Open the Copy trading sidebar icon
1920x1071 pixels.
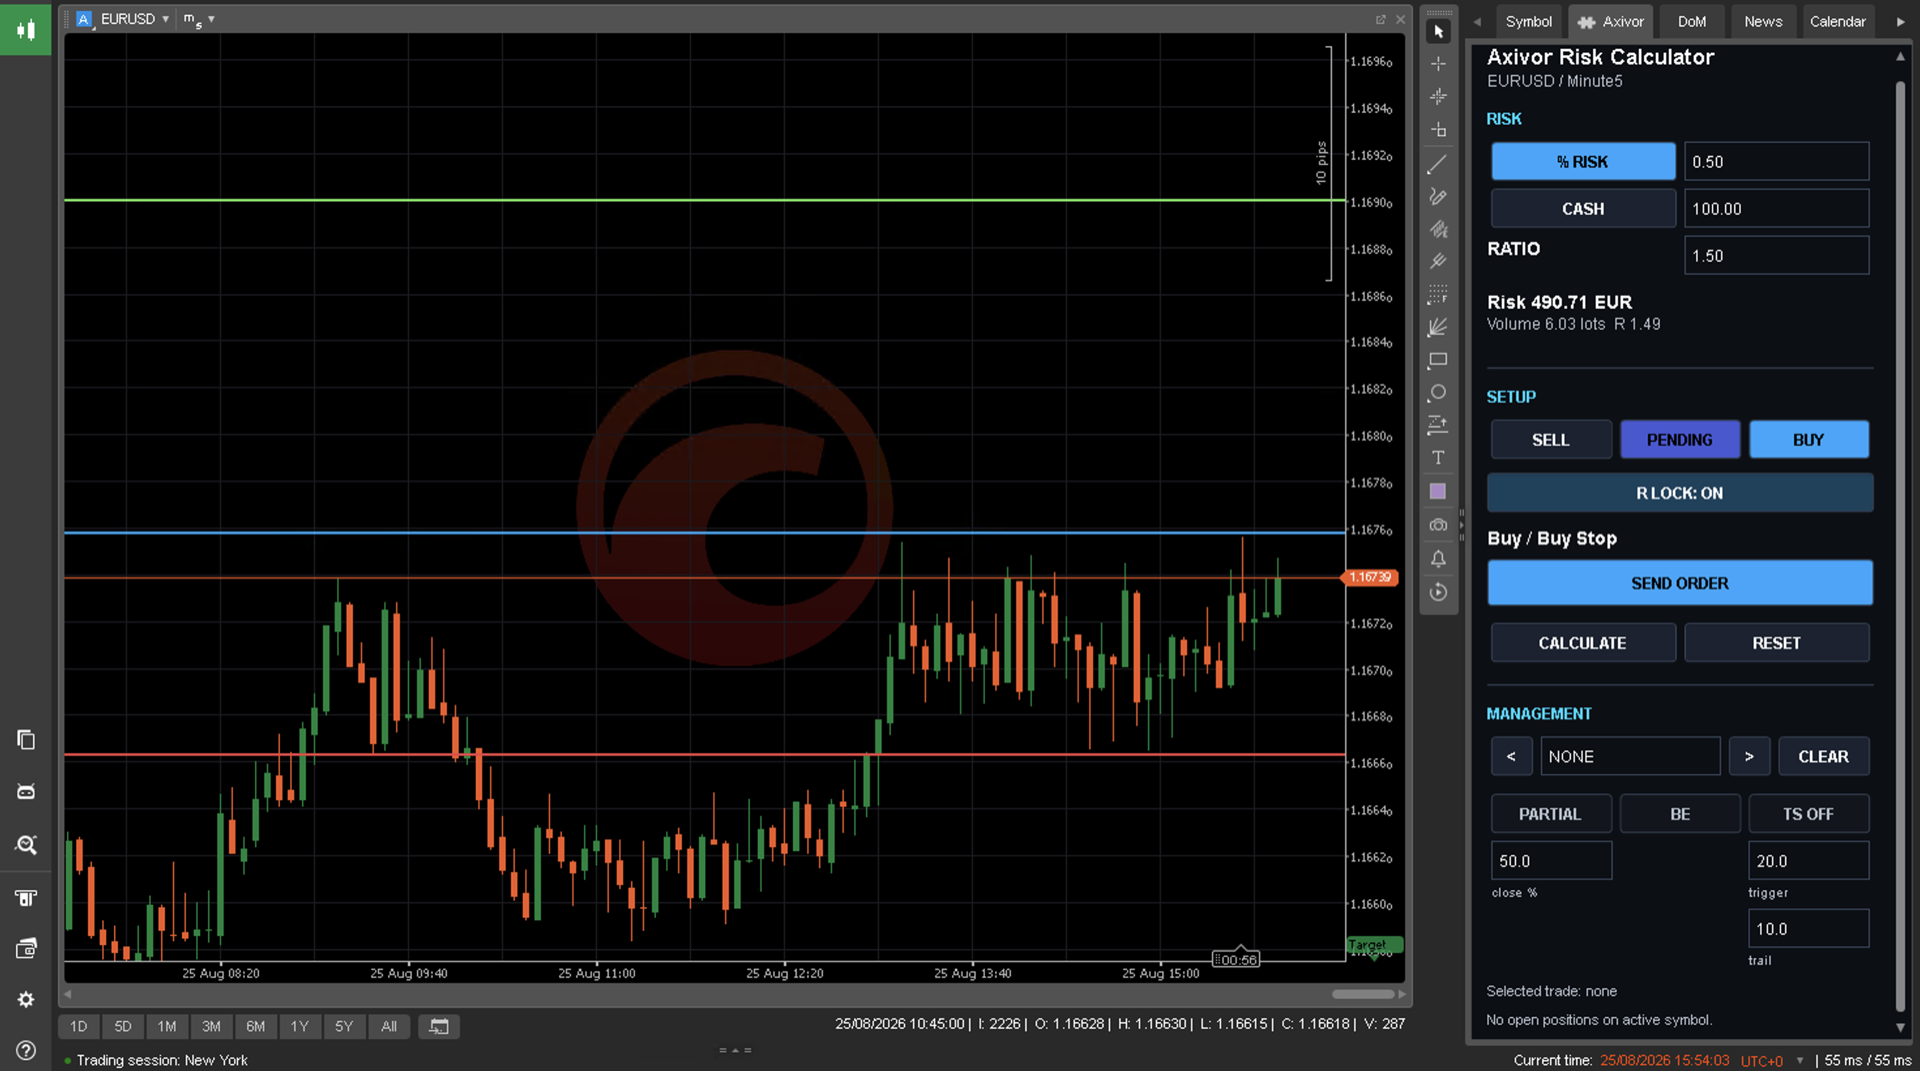[x=26, y=739]
